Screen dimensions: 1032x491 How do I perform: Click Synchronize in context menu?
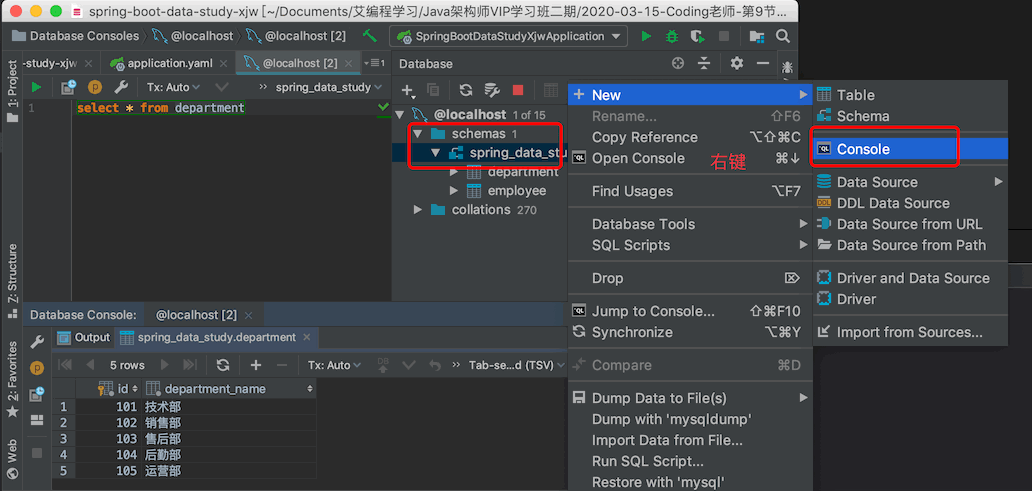tap(689, 332)
